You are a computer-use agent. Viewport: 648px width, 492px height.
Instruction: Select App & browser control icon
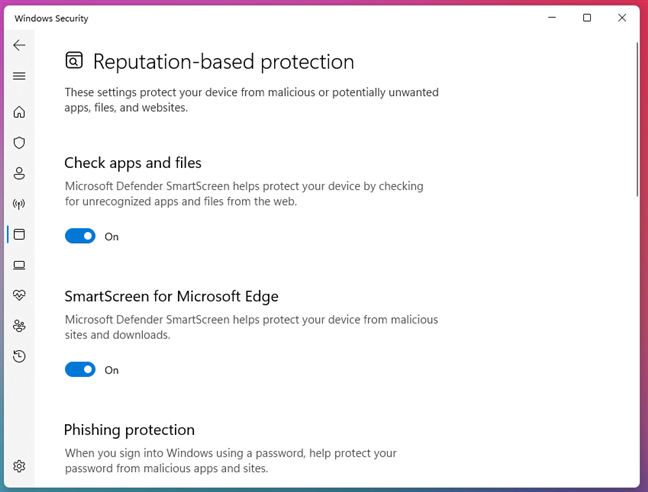click(19, 234)
